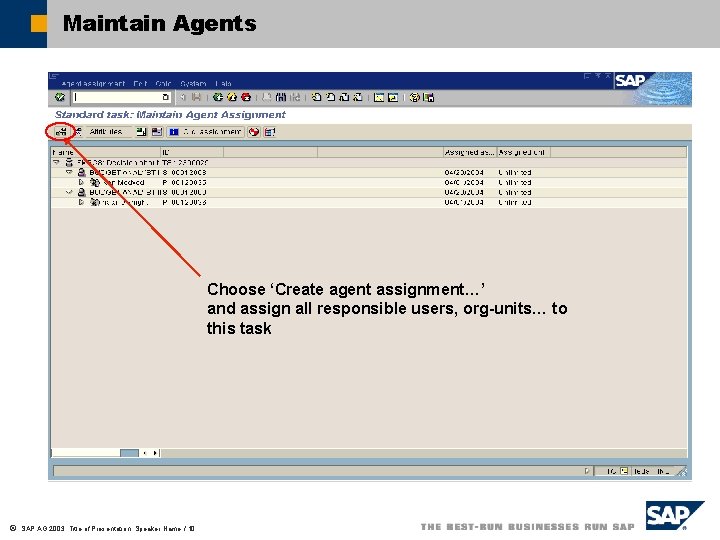Click the icon left of Org. assignment button
Viewport: 720px width, 540px height.
point(157,132)
